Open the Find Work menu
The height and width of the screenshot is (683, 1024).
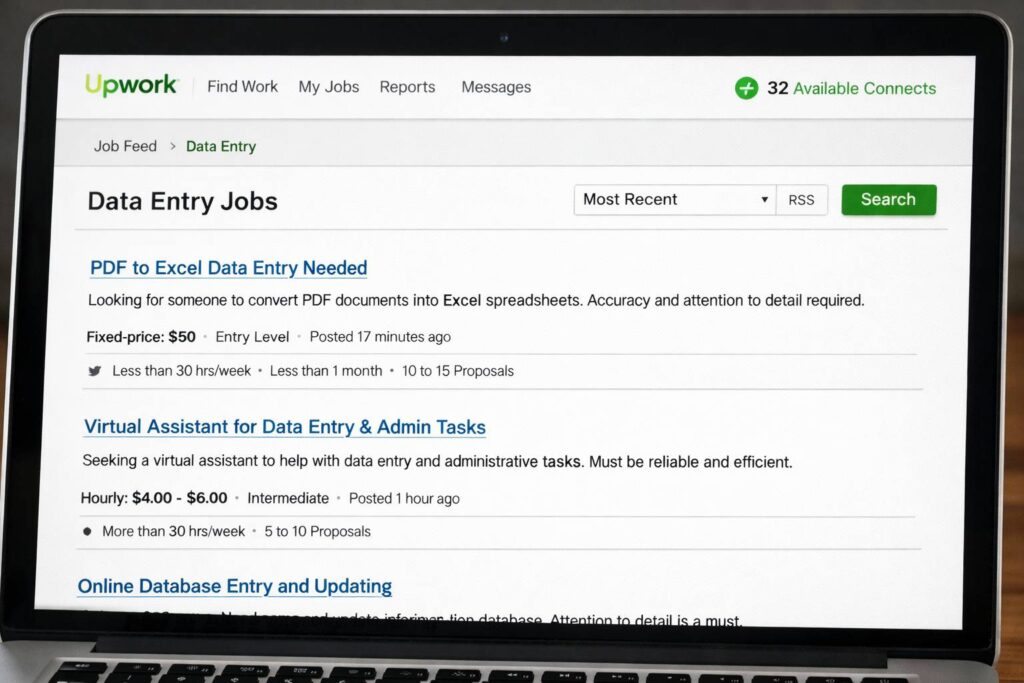point(242,87)
